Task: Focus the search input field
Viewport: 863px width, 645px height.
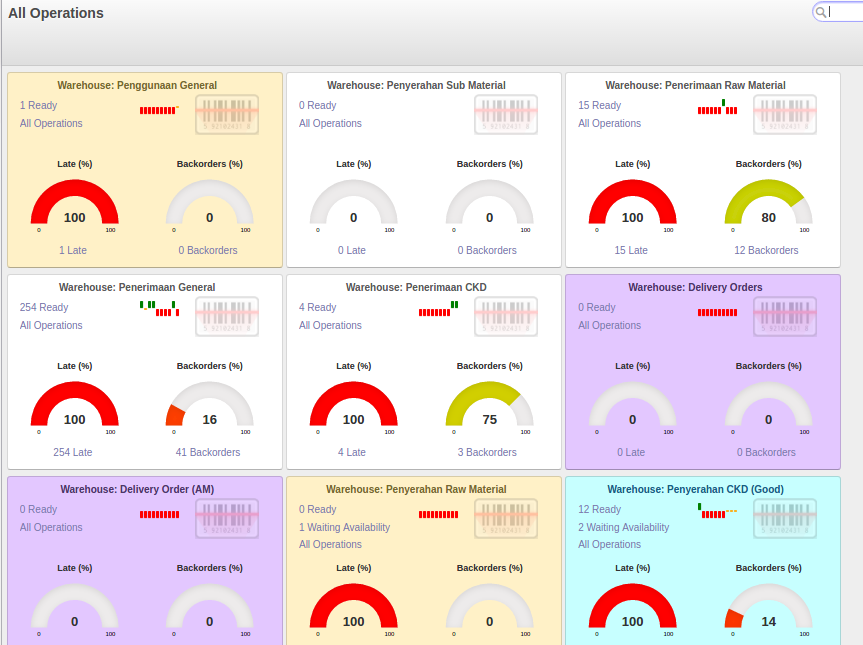Action: (x=845, y=12)
